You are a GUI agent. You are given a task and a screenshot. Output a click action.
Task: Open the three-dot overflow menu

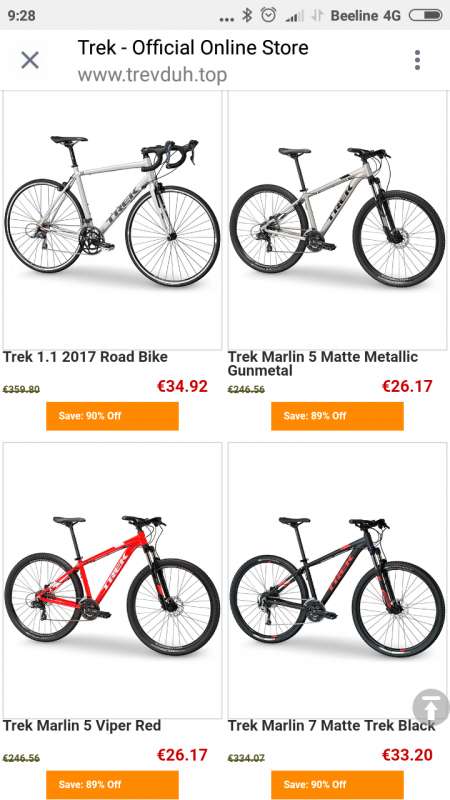417,60
